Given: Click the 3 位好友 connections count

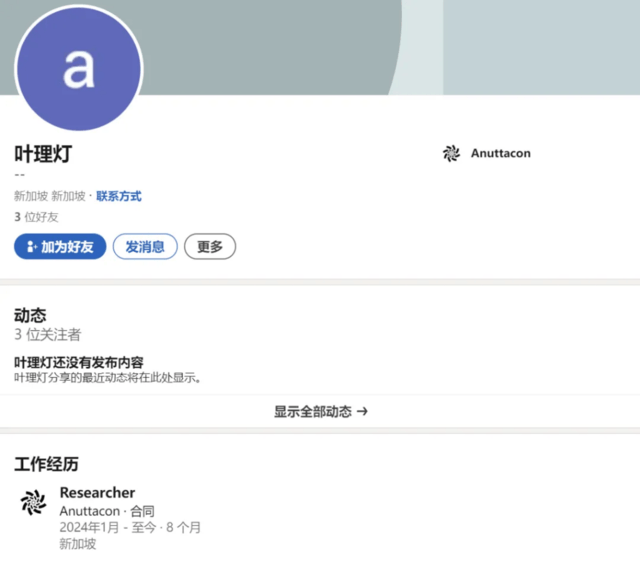Looking at the screenshot, I should pos(36,217).
